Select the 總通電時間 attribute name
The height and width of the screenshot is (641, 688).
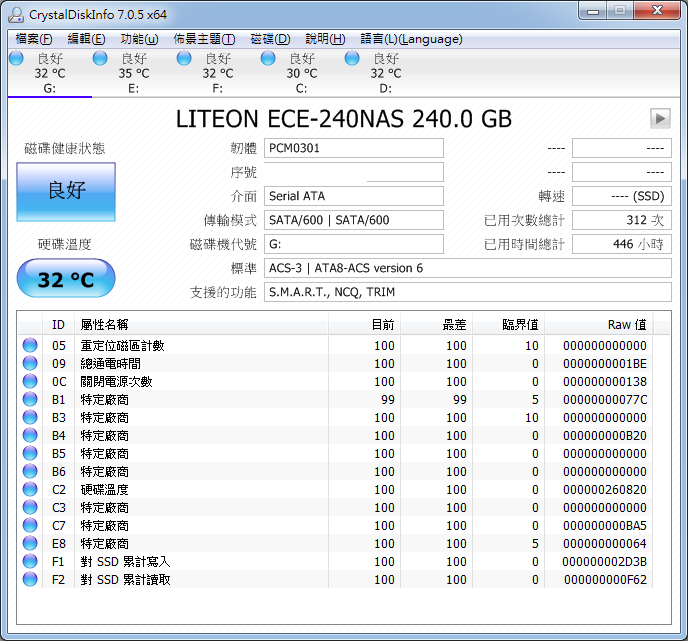tap(110, 364)
